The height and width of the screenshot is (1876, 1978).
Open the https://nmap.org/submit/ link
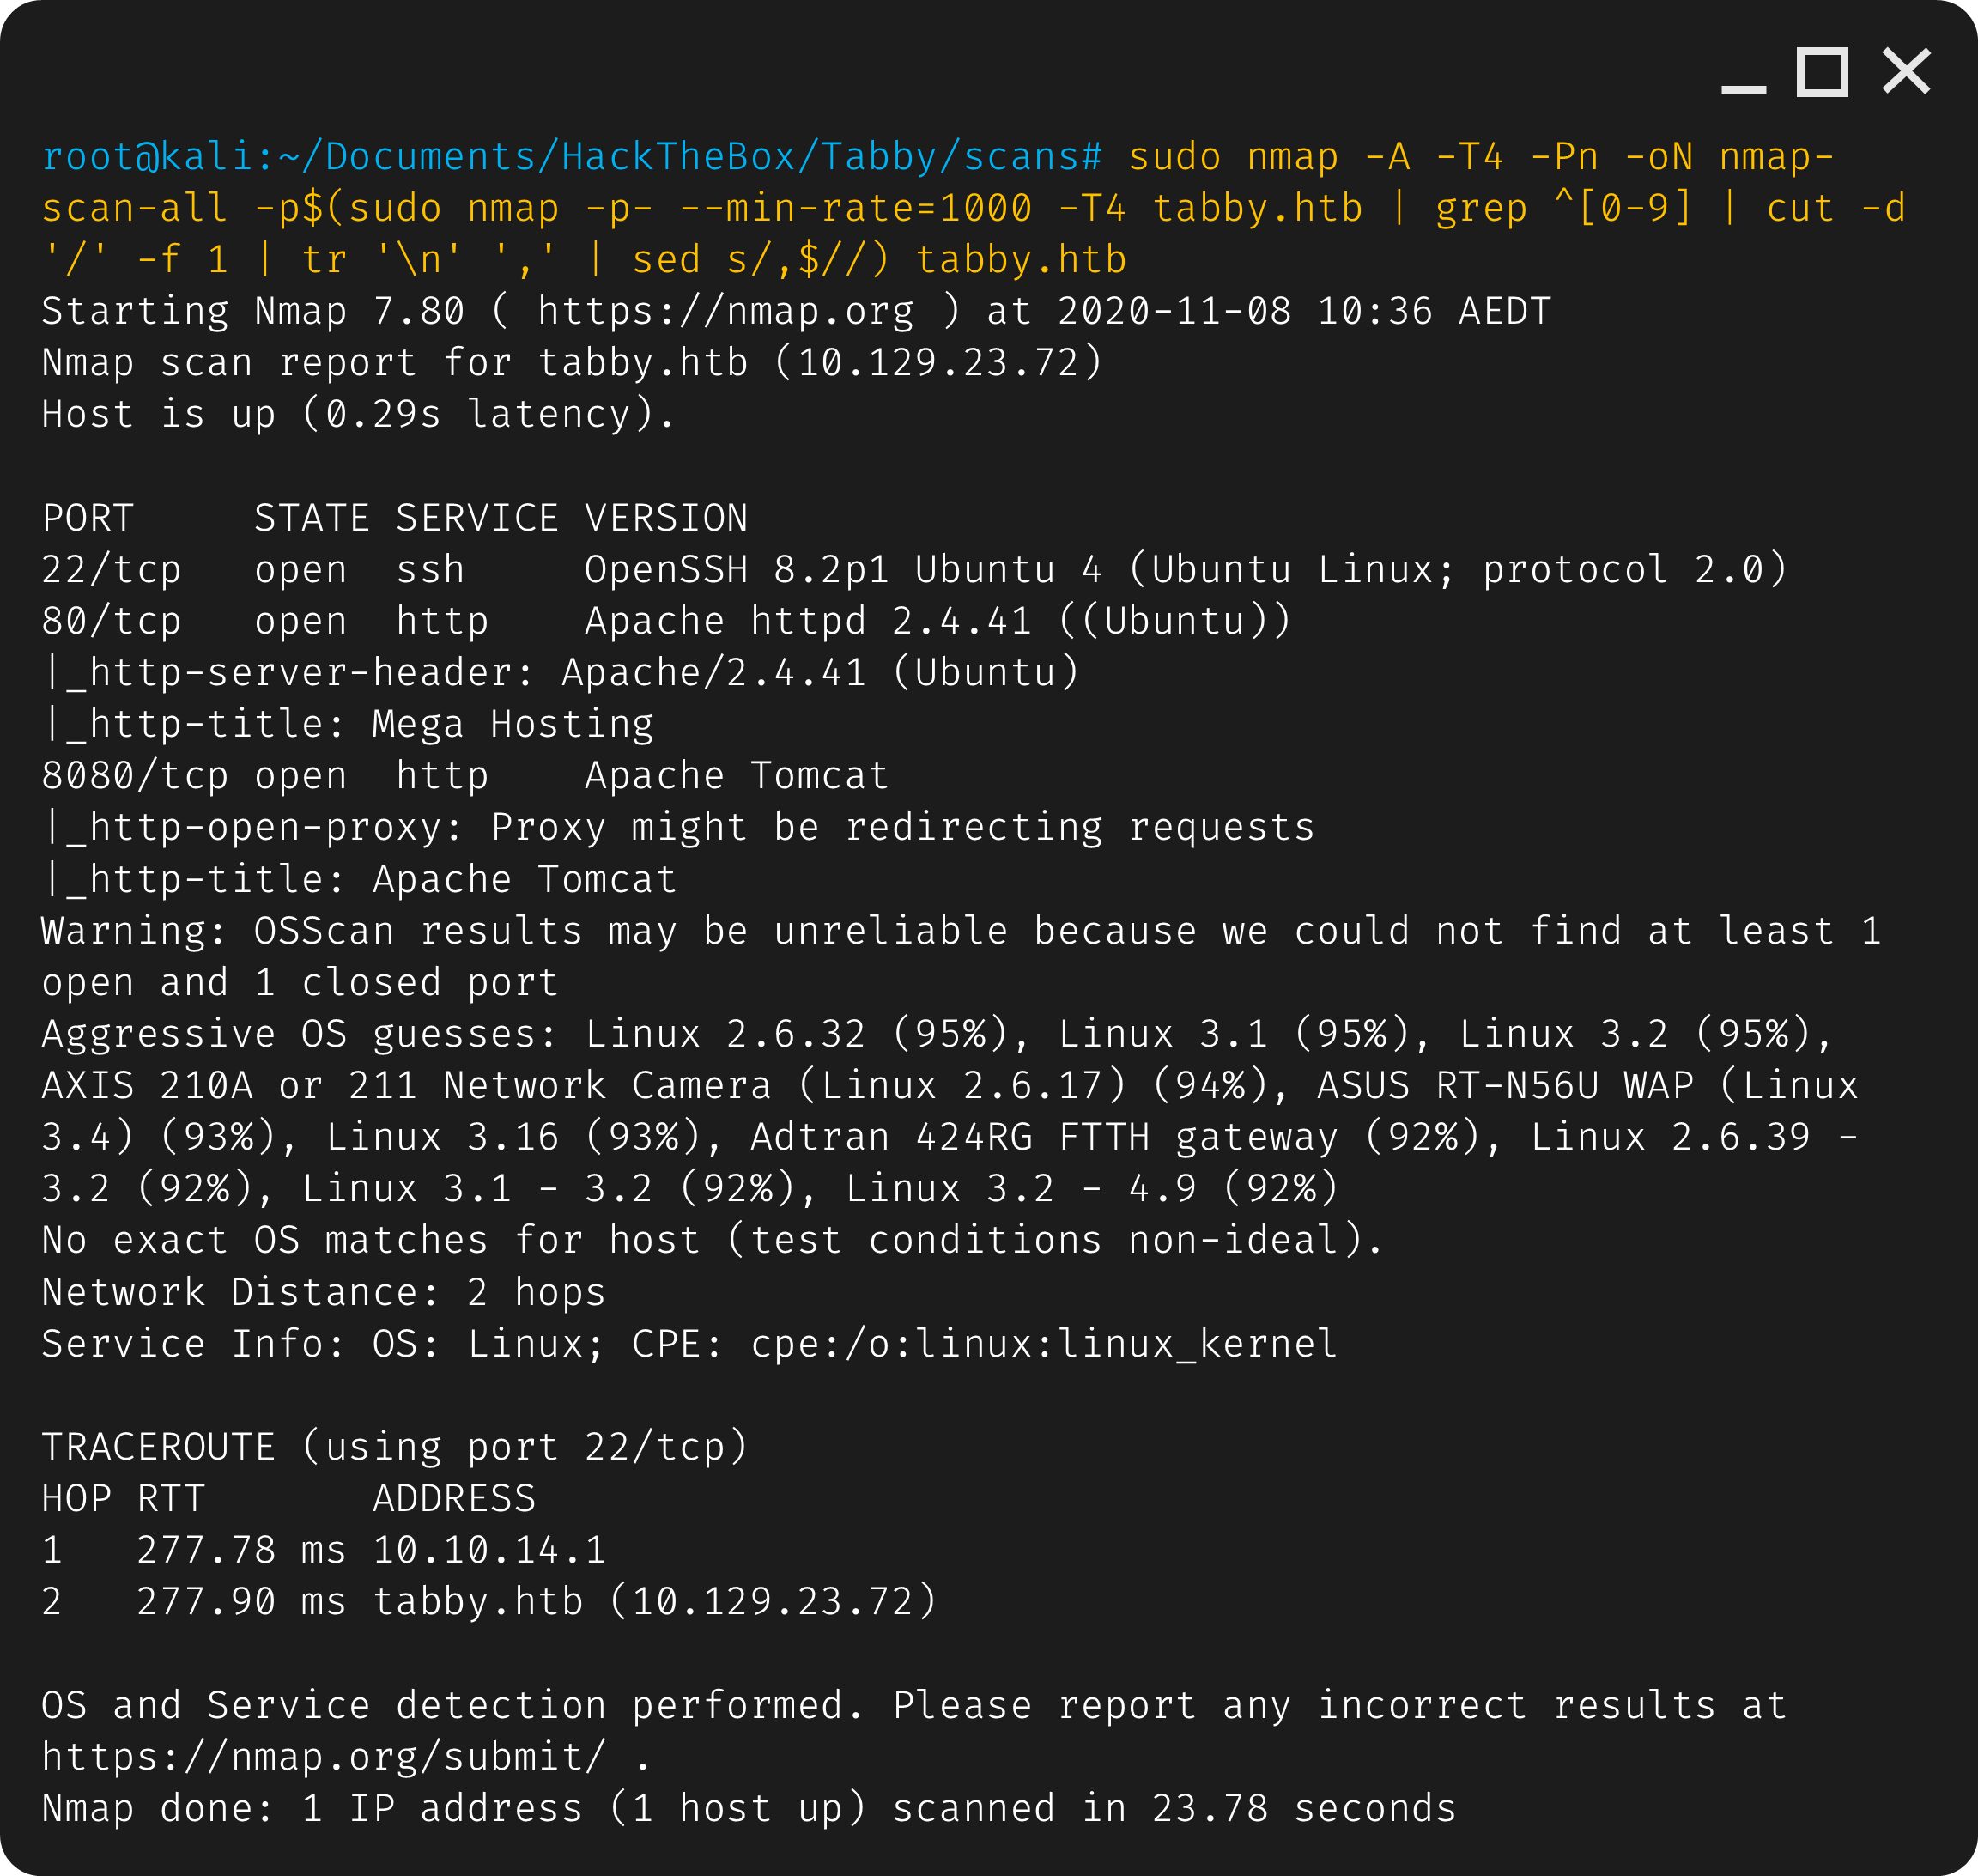(x=320, y=1755)
